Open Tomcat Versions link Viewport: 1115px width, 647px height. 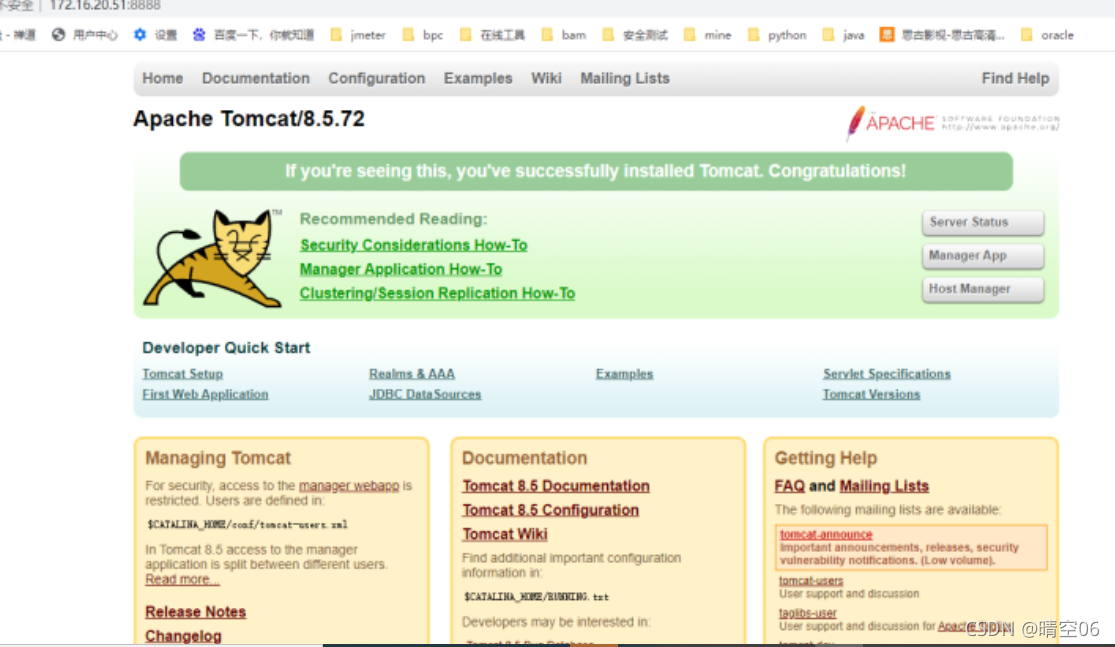(871, 395)
